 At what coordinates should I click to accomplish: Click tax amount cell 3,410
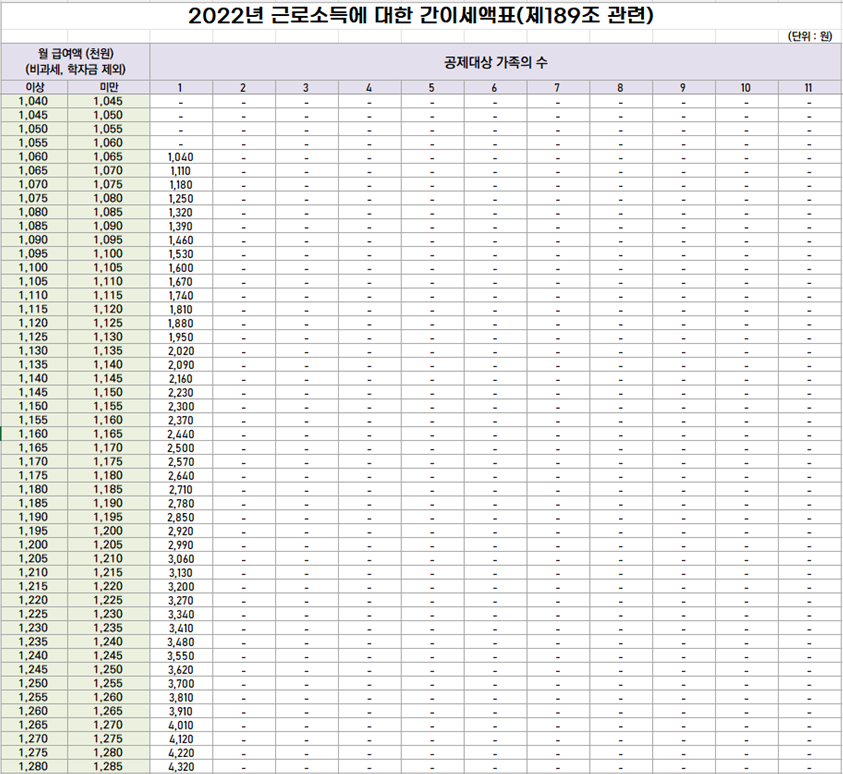click(181, 628)
